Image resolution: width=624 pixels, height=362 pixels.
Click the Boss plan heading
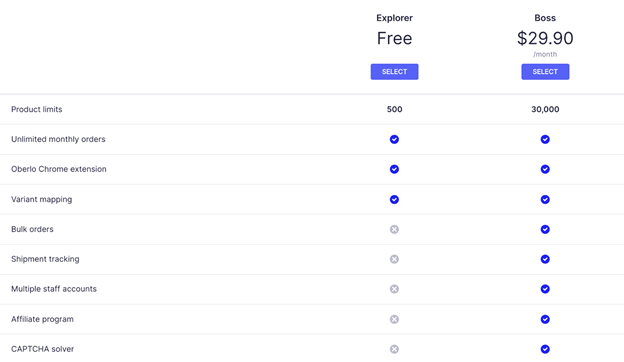click(x=545, y=18)
